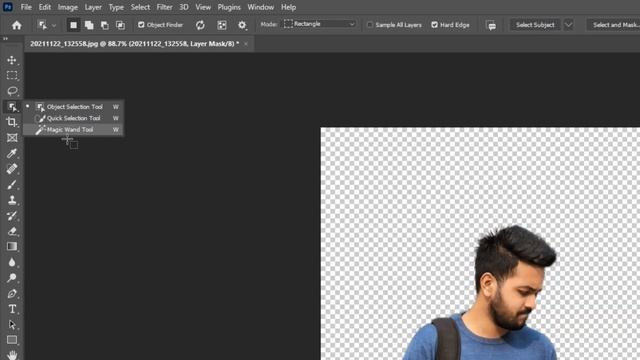Choose Quick Selection Tool in flyout
This screenshot has width=640, height=360.
73,118
